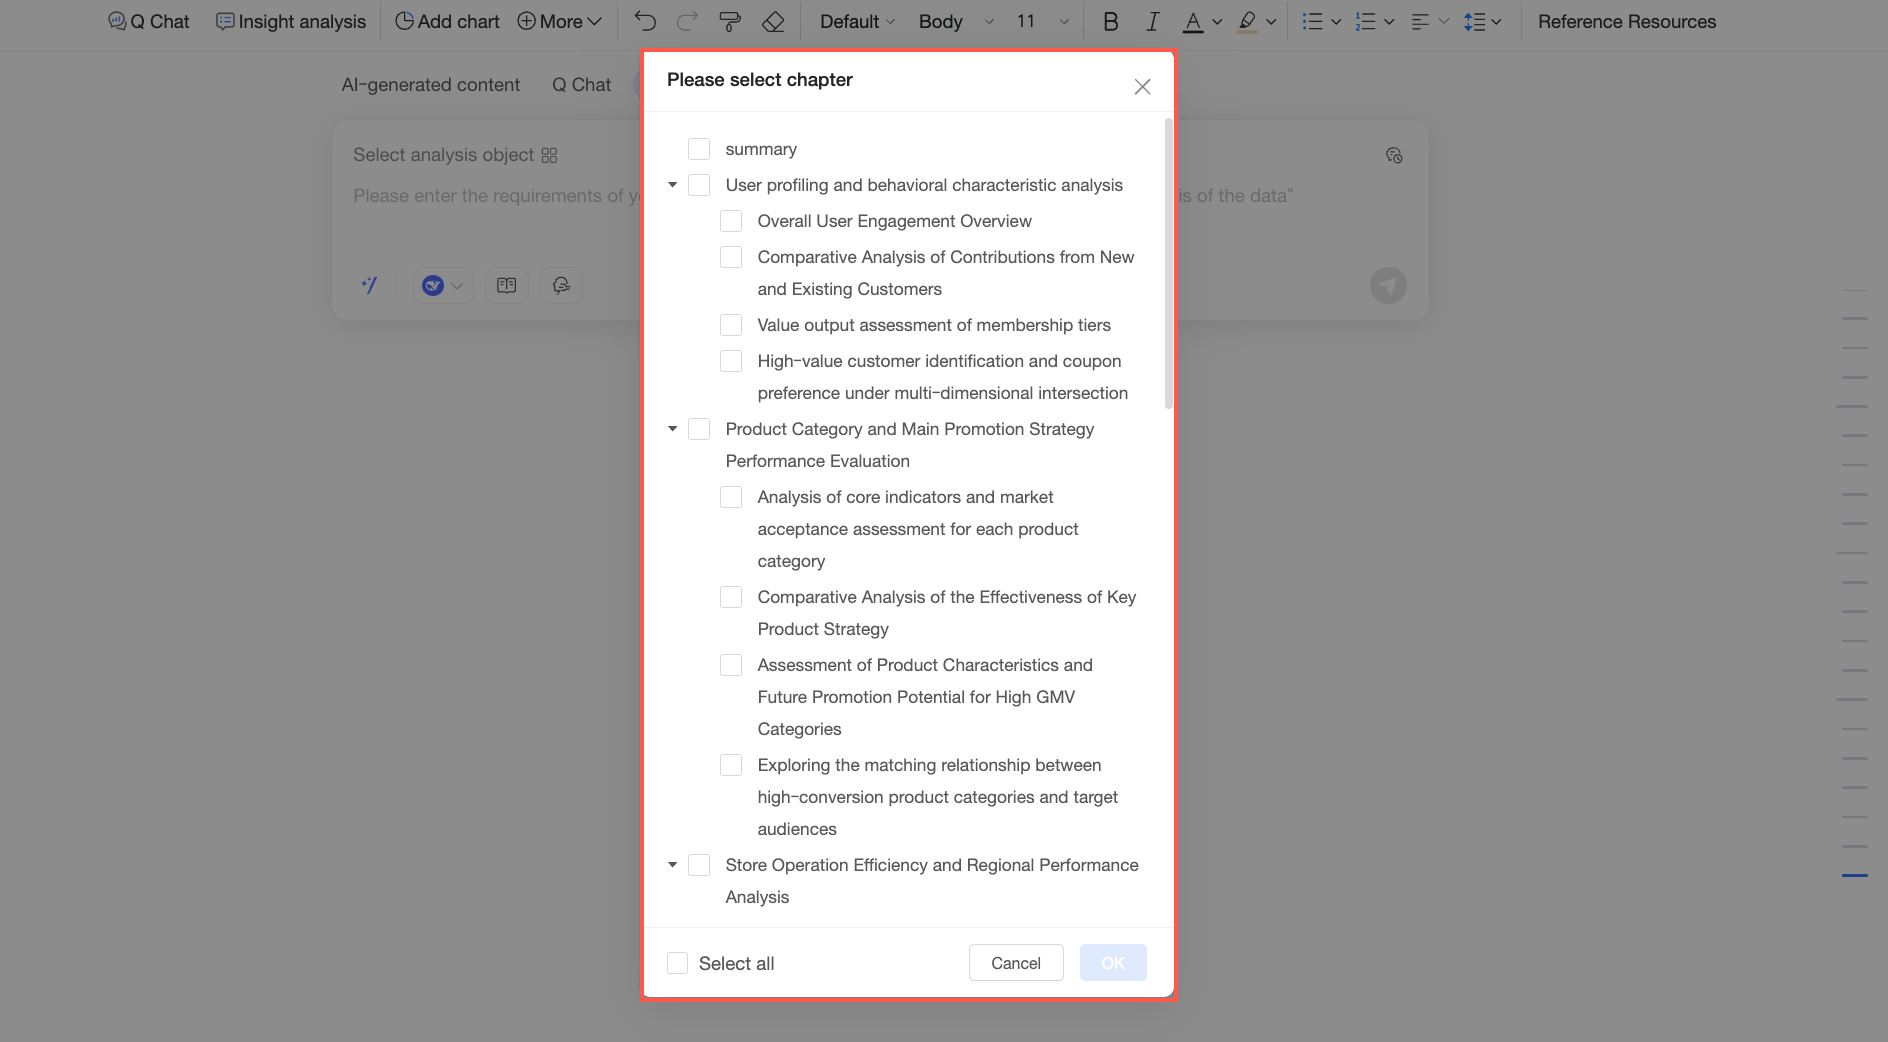Open Q Chat from the toolbar
Image resolution: width=1888 pixels, height=1042 pixels.
coord(148,22)
